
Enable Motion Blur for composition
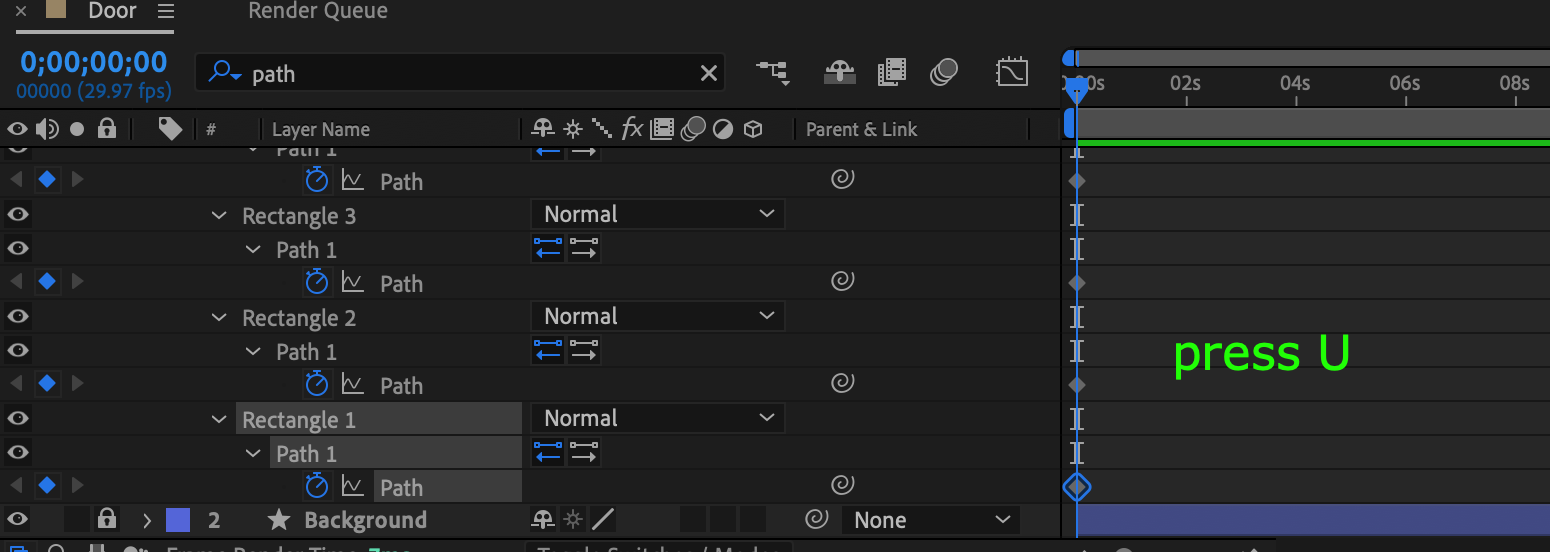pyautogui.click(x=944, y=72)
